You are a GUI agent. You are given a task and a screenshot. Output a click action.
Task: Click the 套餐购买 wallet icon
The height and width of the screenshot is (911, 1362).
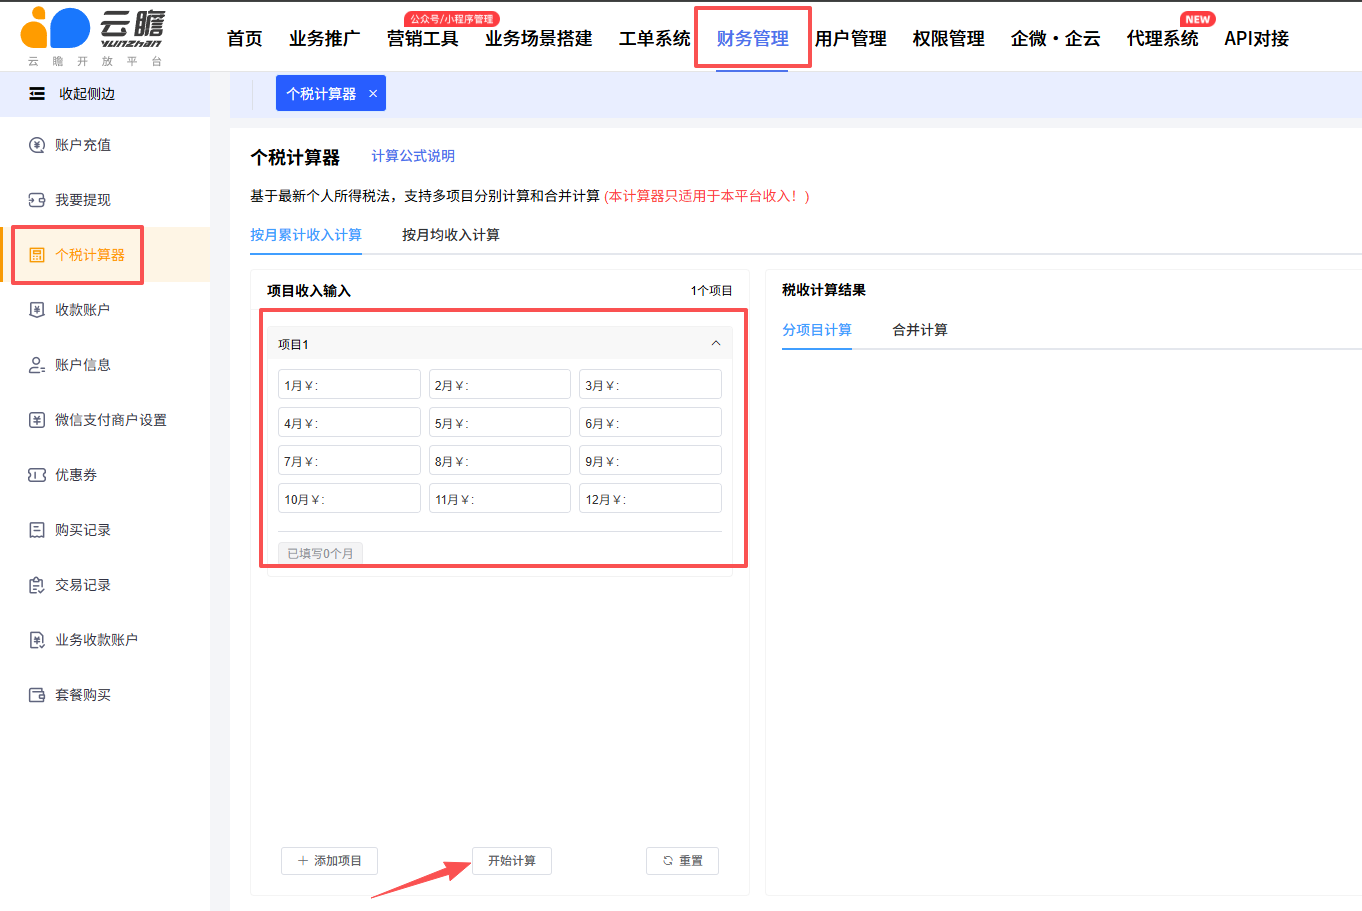click(37, 695)
